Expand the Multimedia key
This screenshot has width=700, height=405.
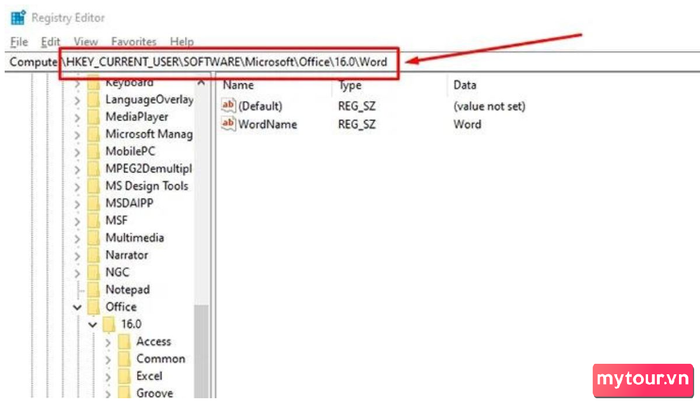(77, 239)
